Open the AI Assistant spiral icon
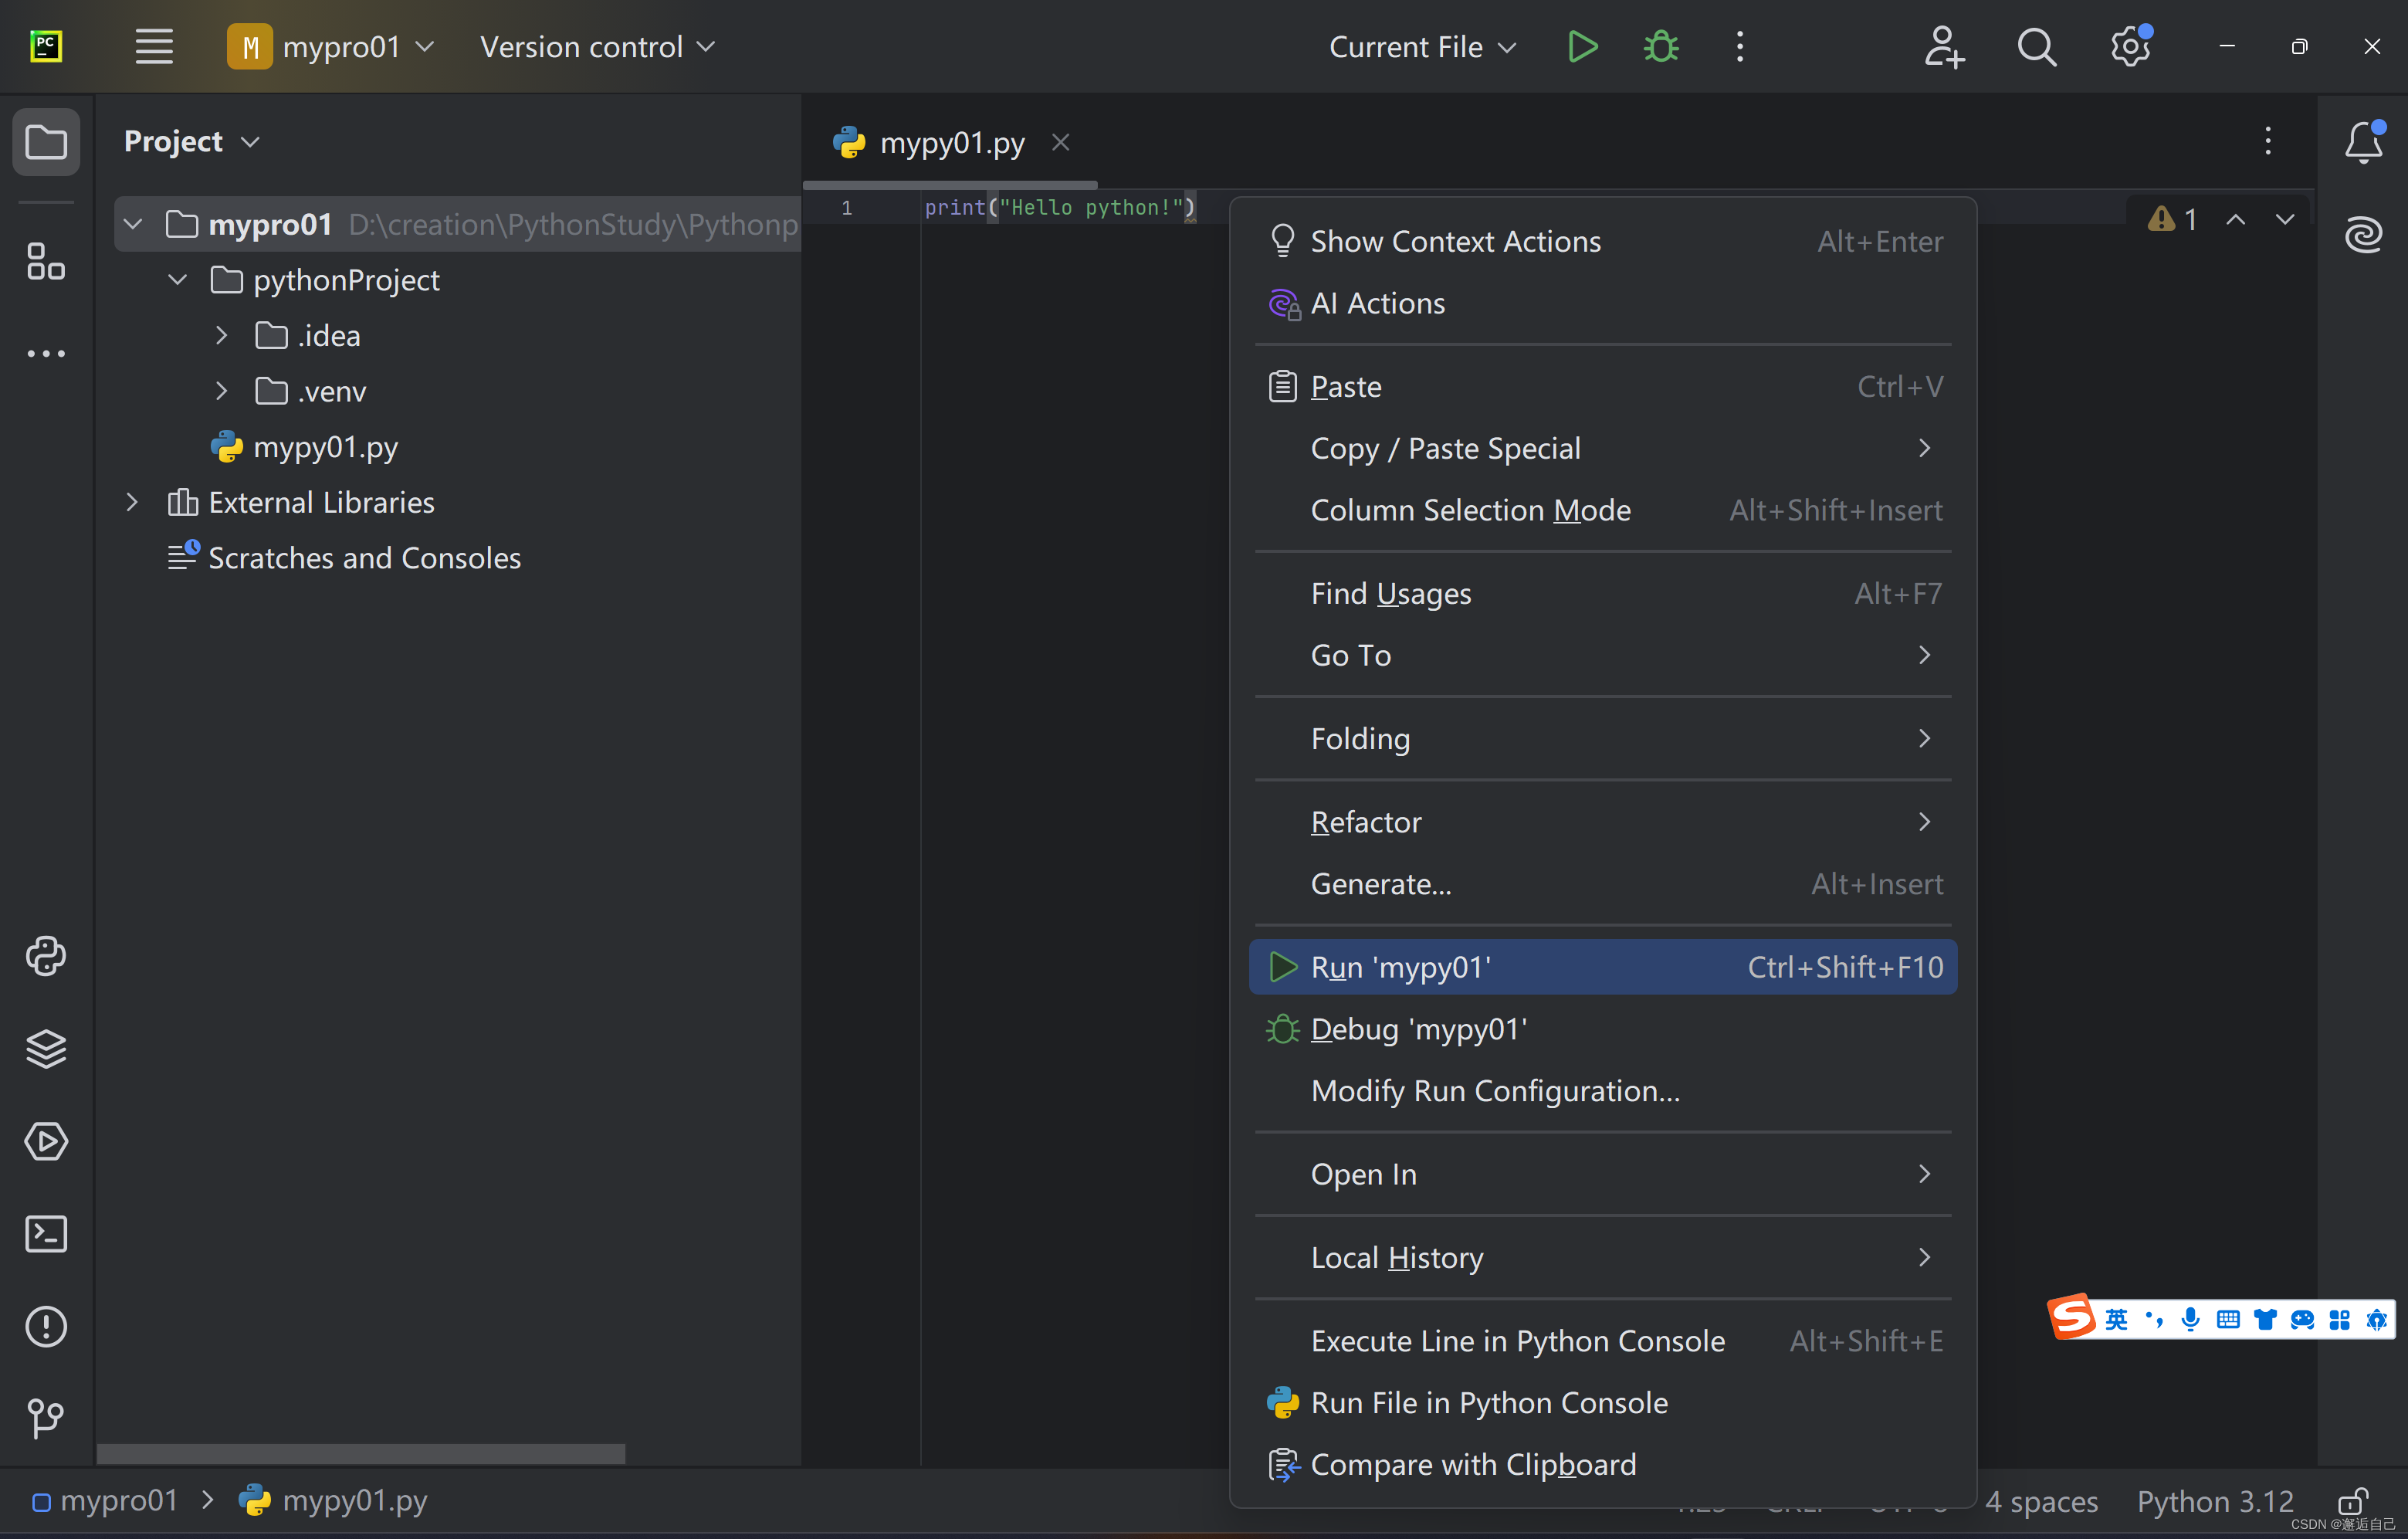 coord(2364,234)
